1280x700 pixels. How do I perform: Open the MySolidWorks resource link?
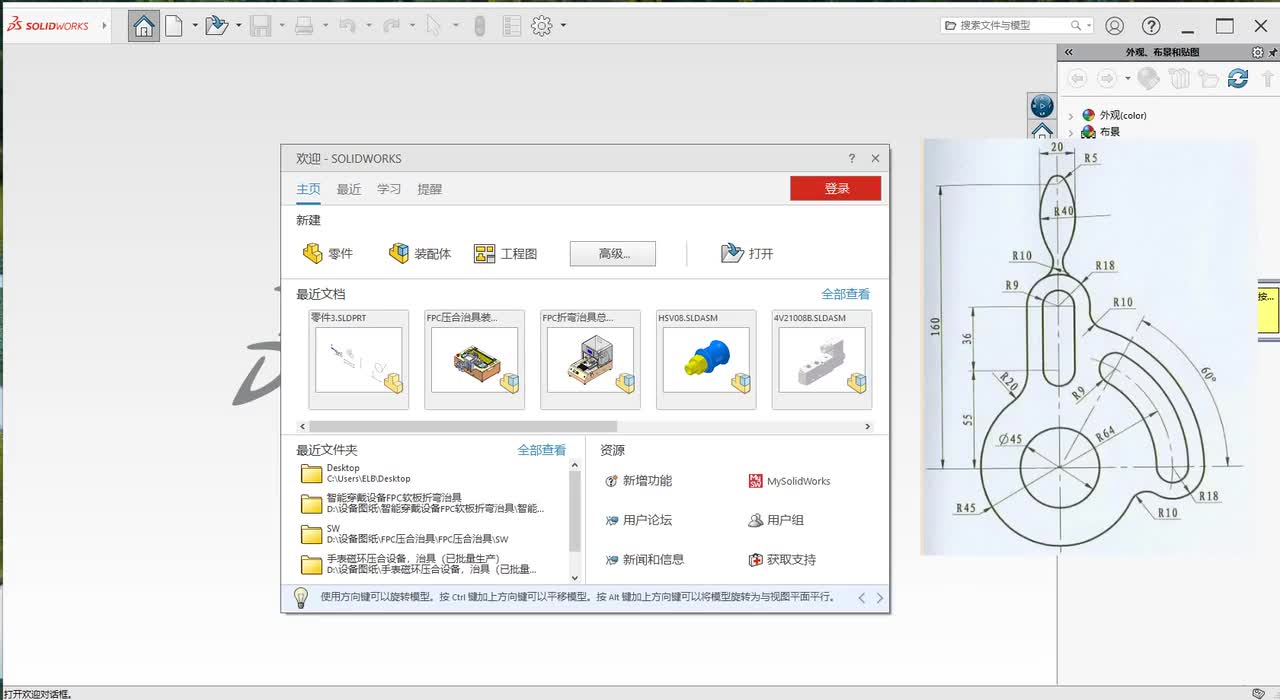[x=790, y=481]
